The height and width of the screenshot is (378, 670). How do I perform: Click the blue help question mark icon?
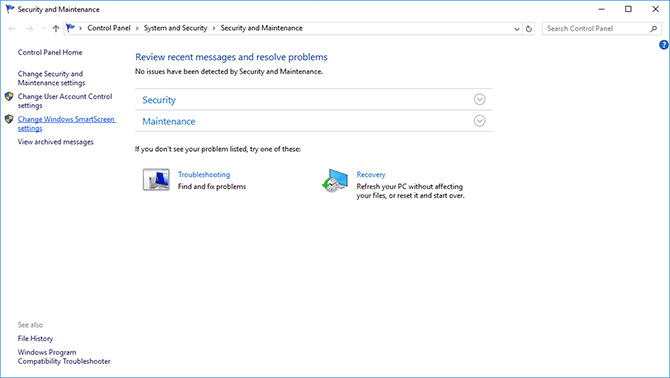(x=664, y=44)
